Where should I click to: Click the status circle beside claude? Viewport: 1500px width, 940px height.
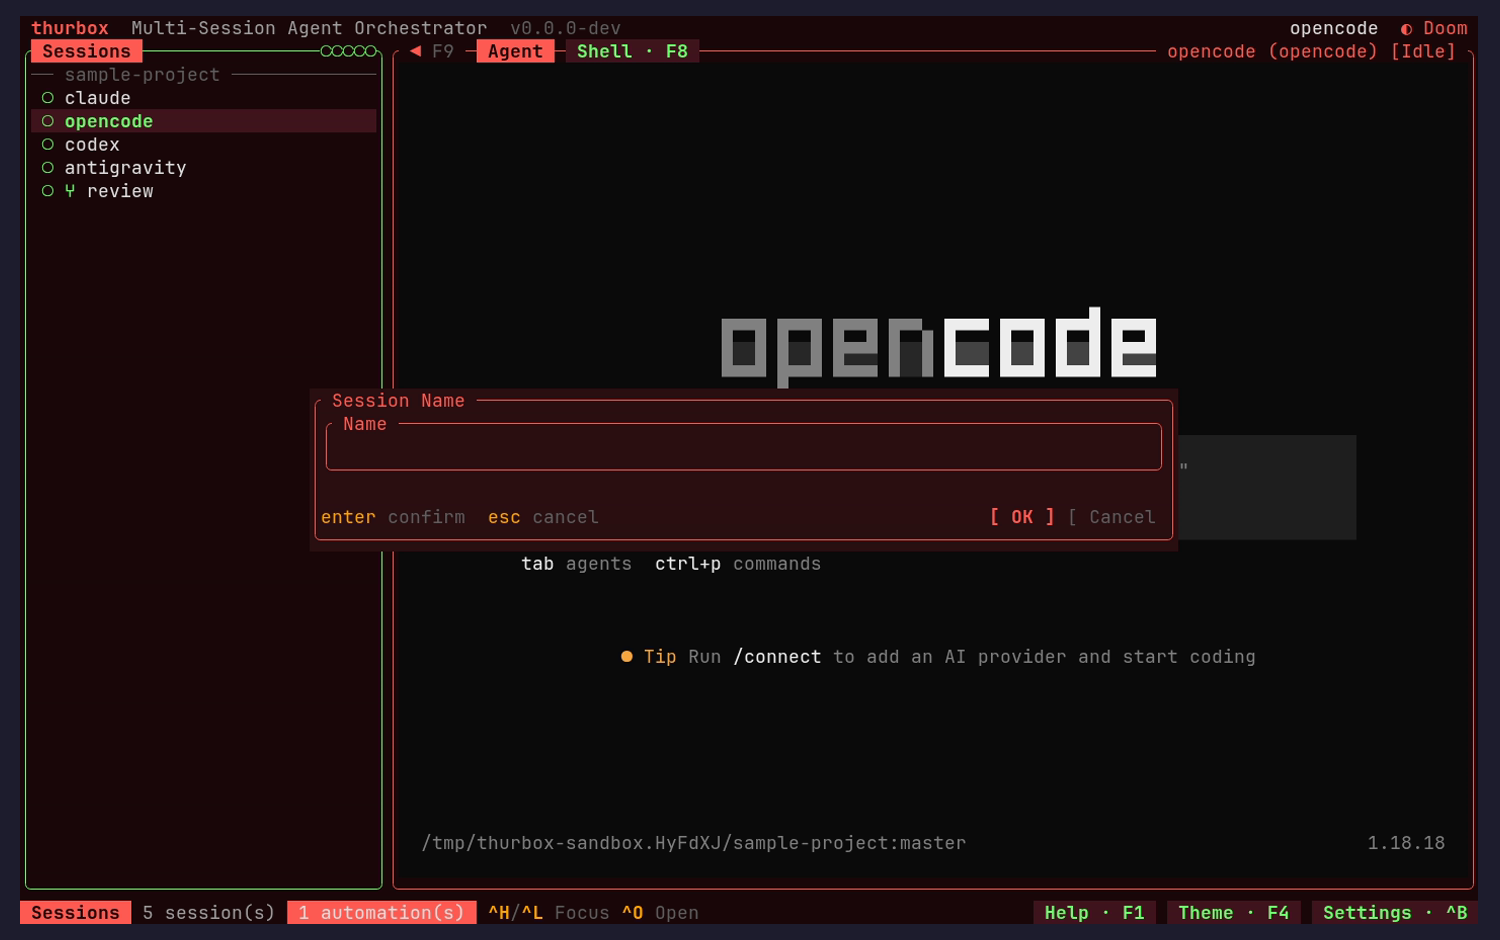click(48, 98)
